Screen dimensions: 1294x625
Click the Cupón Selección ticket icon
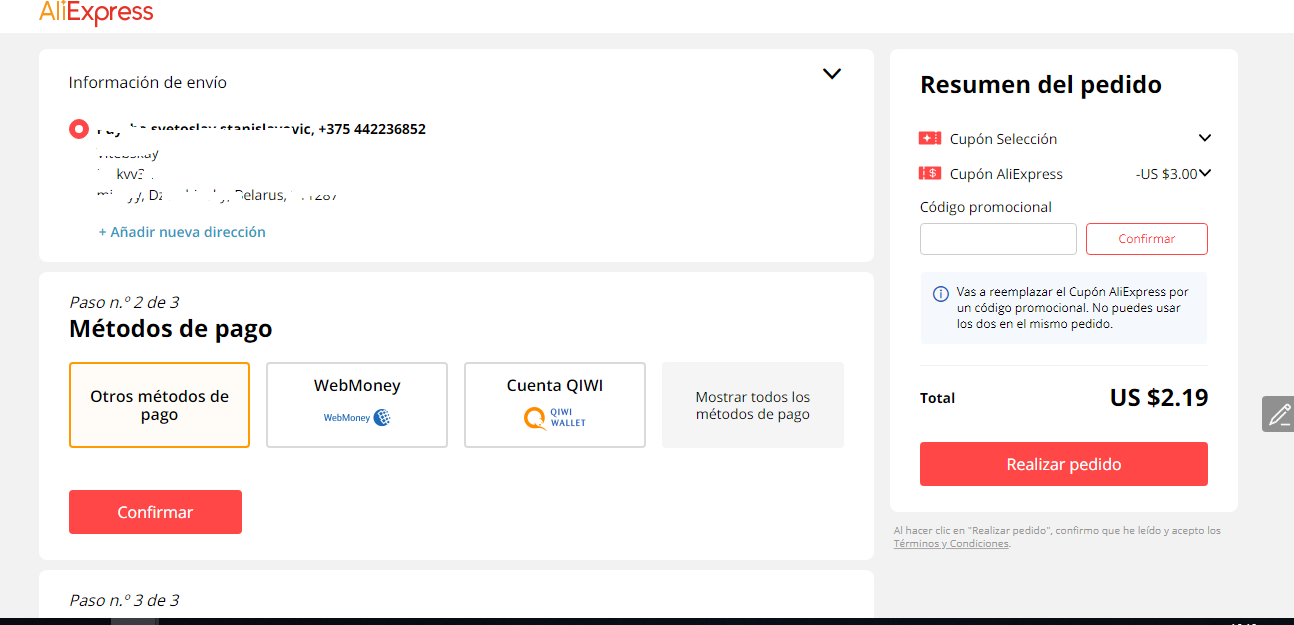coord(930,138)
